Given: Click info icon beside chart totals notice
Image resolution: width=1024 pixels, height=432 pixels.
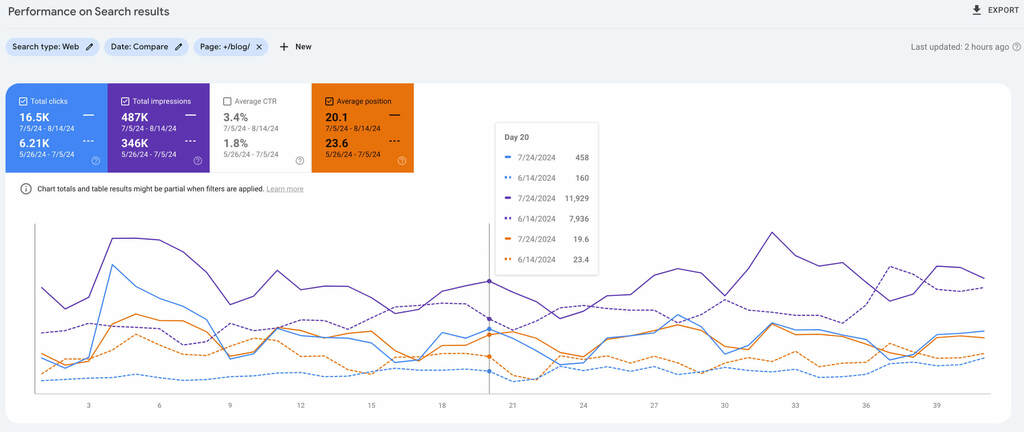Looking at the screenshot, I should (25, 189).
